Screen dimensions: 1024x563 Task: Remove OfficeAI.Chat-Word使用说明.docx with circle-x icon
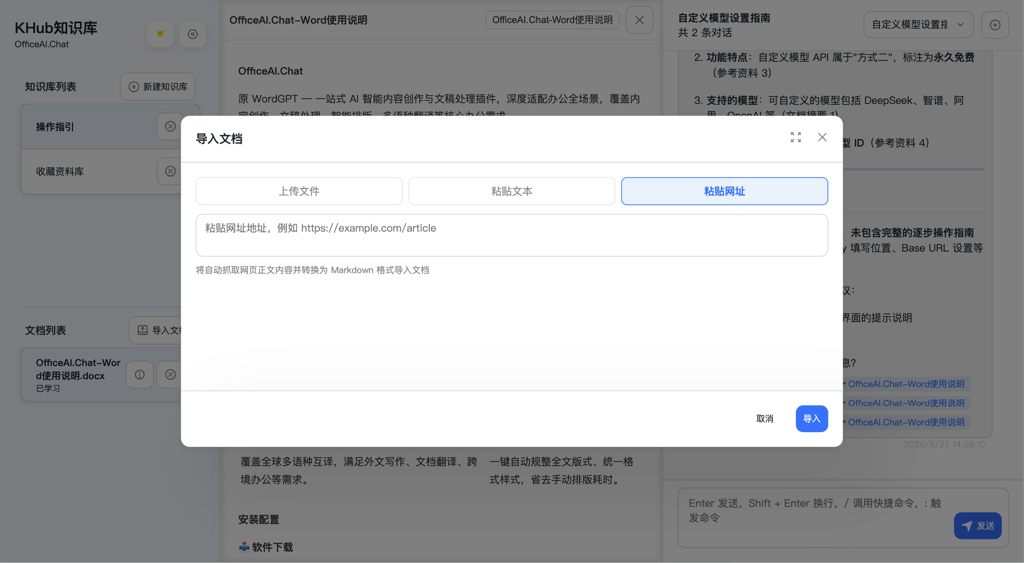pyautogui.click(x=170, y=375)
